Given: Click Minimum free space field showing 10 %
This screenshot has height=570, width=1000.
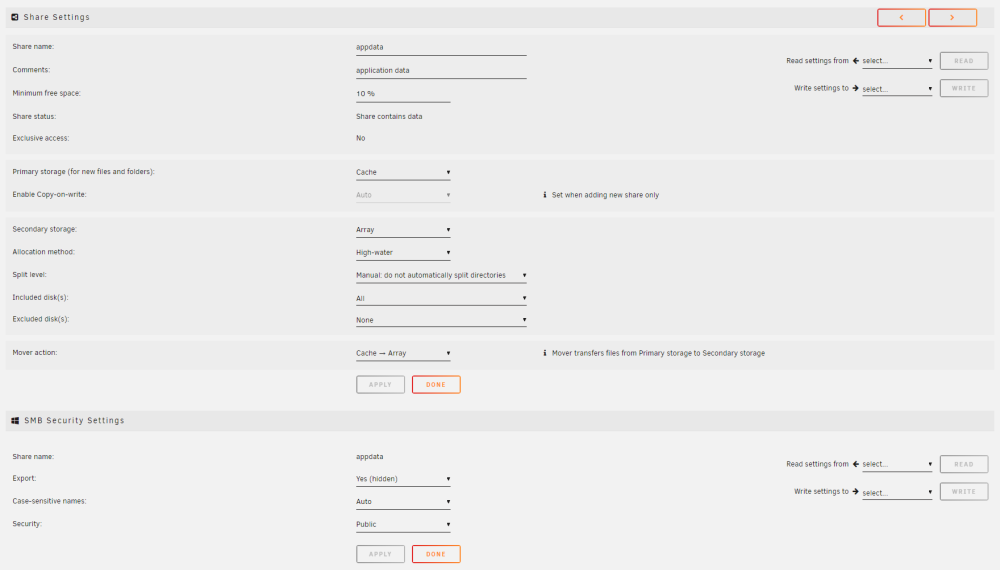Looking at the screenshot, I should [x=403, y=94].
